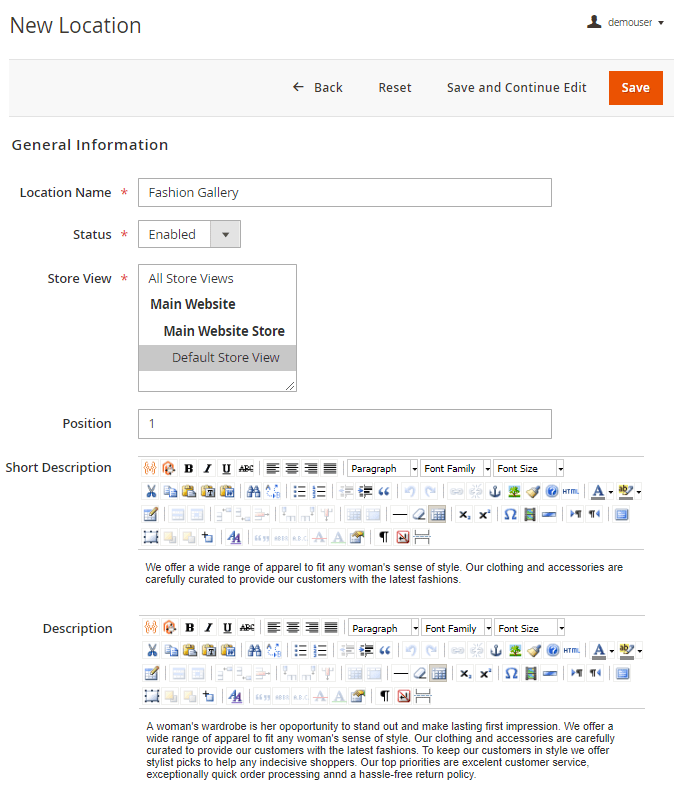This screenshot has width=685, height=800.
Task: Open Paragraph format dropdown in Description editor
Action: point(383,628)
